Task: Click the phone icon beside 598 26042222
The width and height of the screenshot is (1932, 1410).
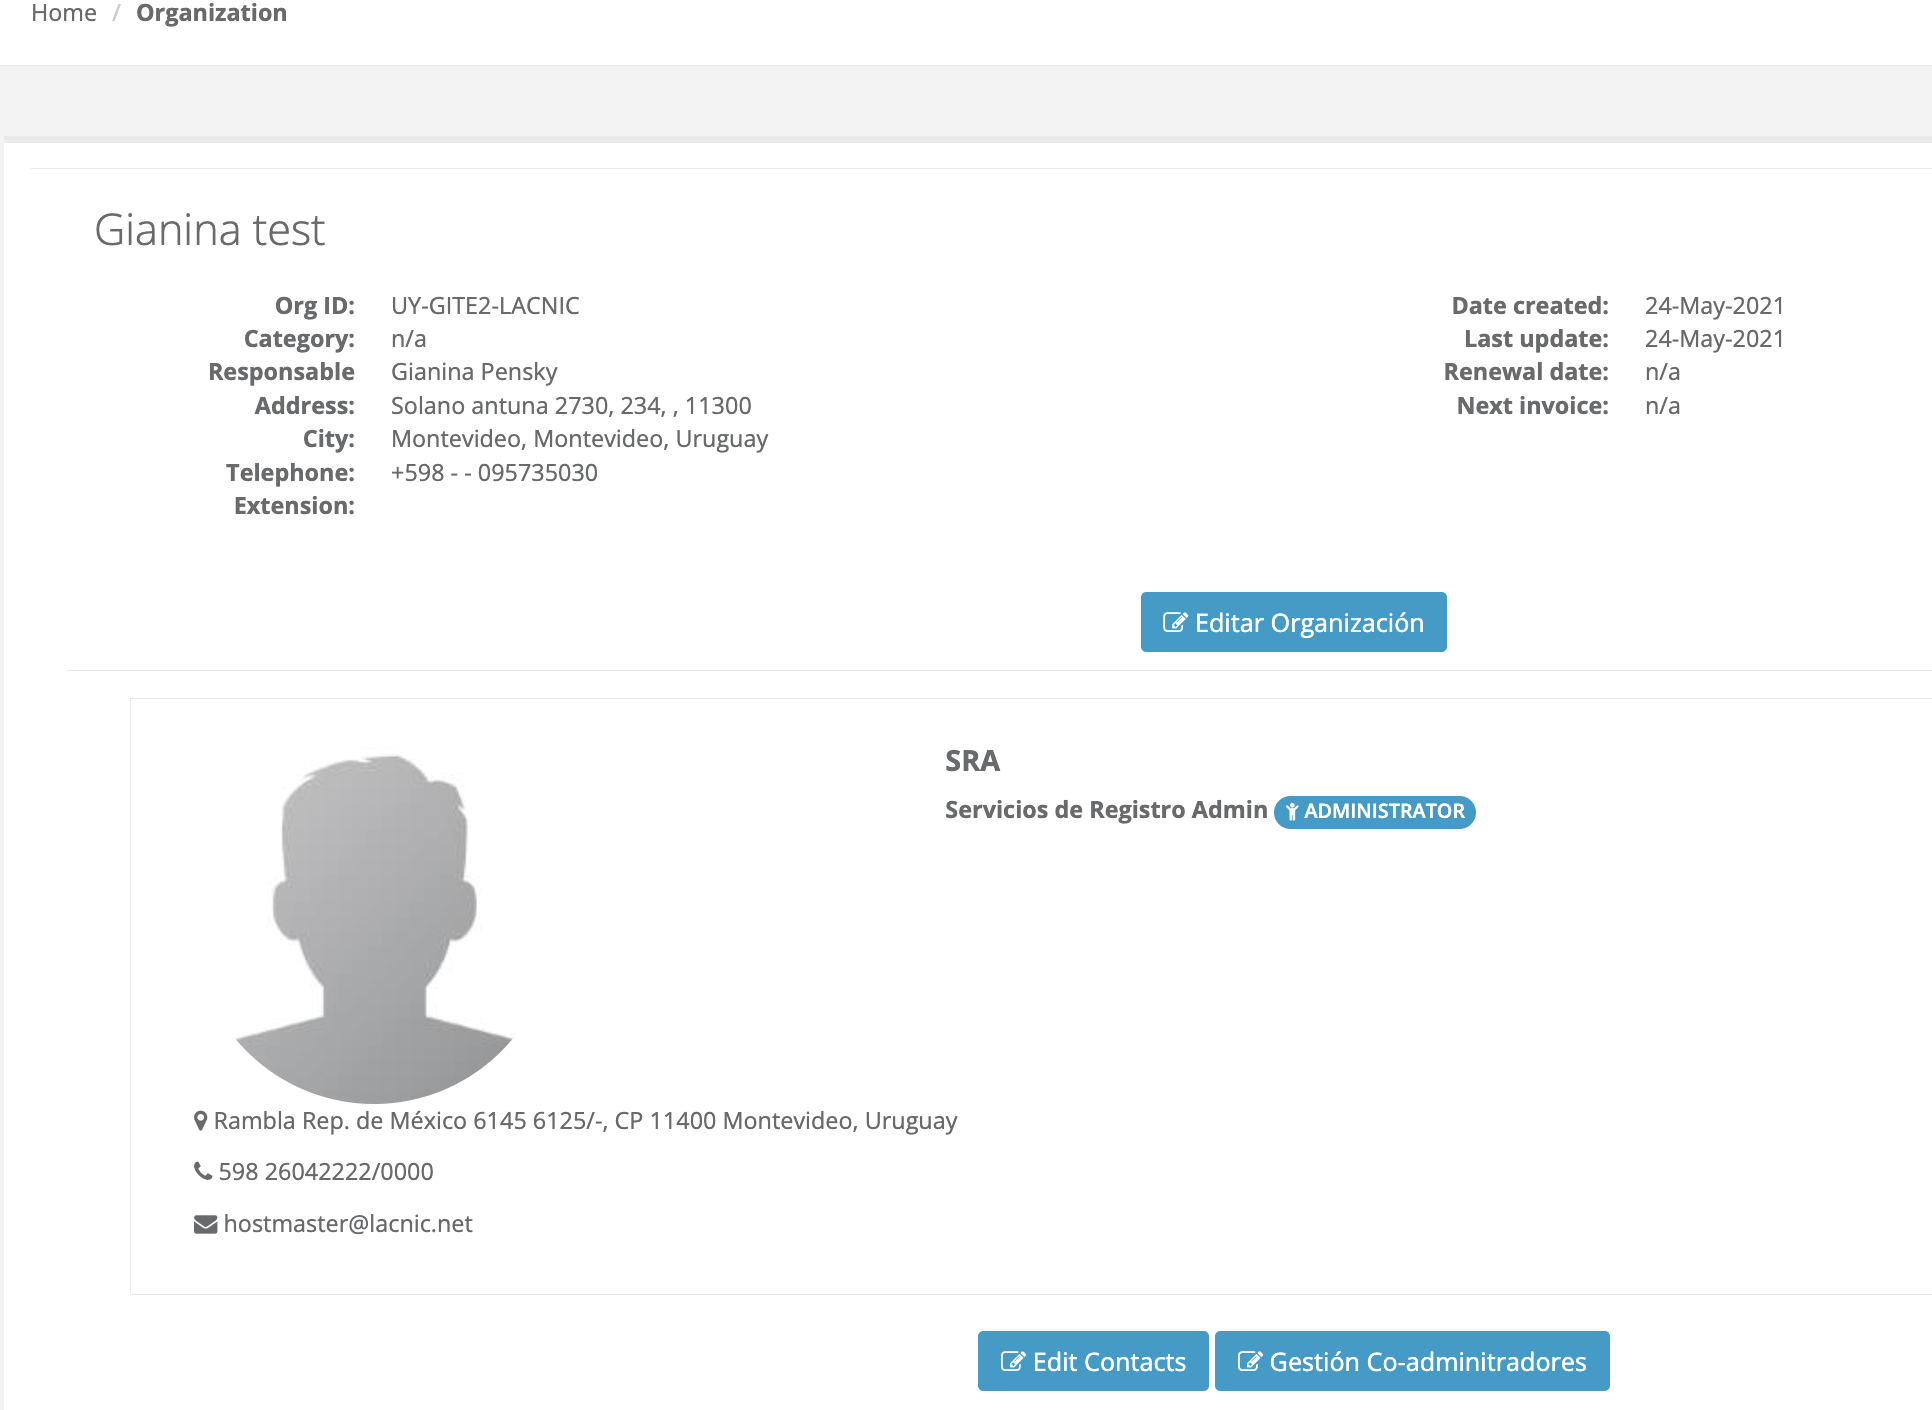Action: (x=202, y=1171)
